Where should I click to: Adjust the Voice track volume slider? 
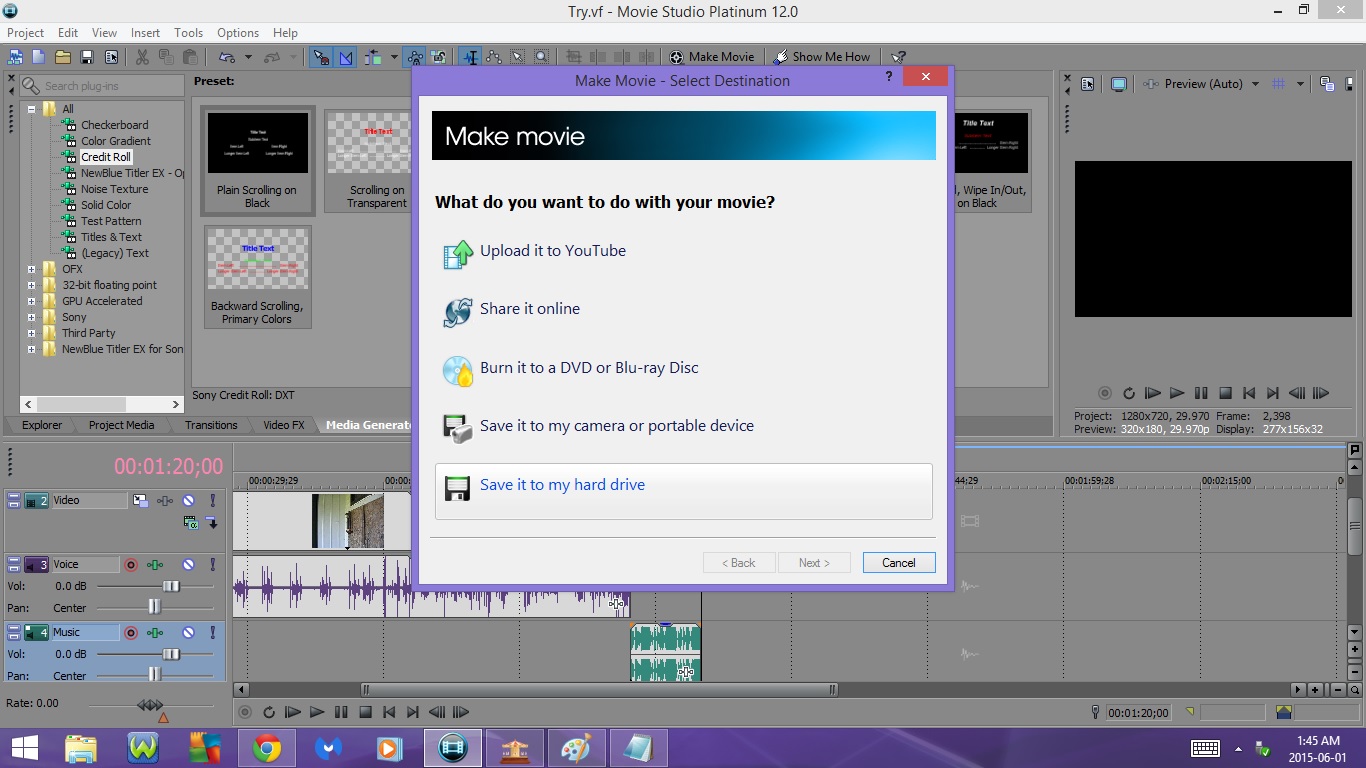coord(171,587)
